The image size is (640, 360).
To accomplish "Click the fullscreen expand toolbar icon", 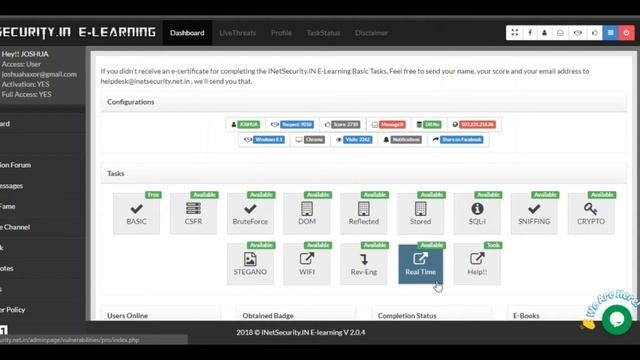I will (514, 33).
